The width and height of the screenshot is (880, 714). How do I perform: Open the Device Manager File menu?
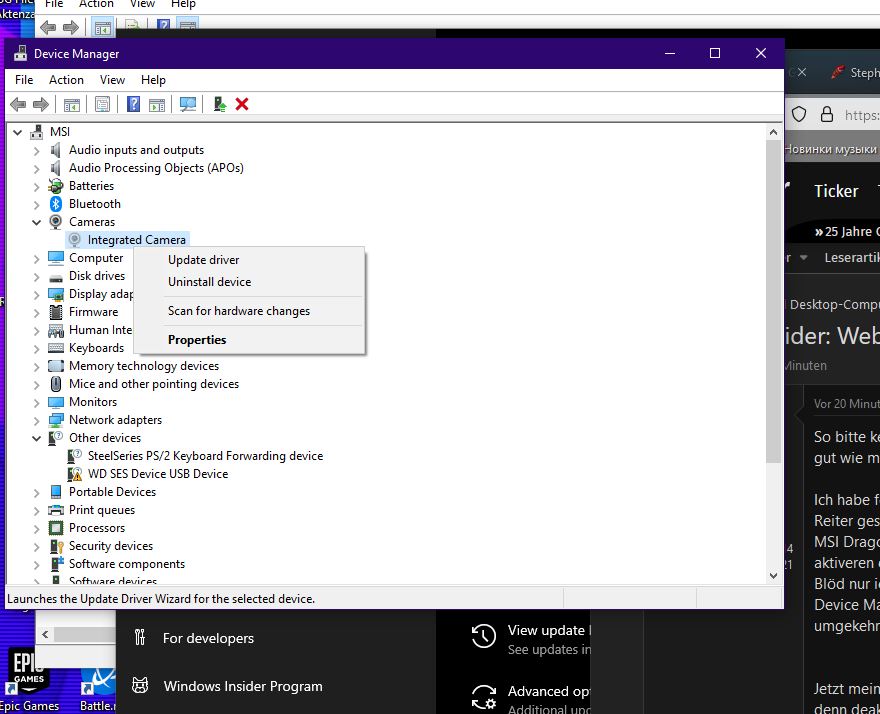(x=24, y=80)
